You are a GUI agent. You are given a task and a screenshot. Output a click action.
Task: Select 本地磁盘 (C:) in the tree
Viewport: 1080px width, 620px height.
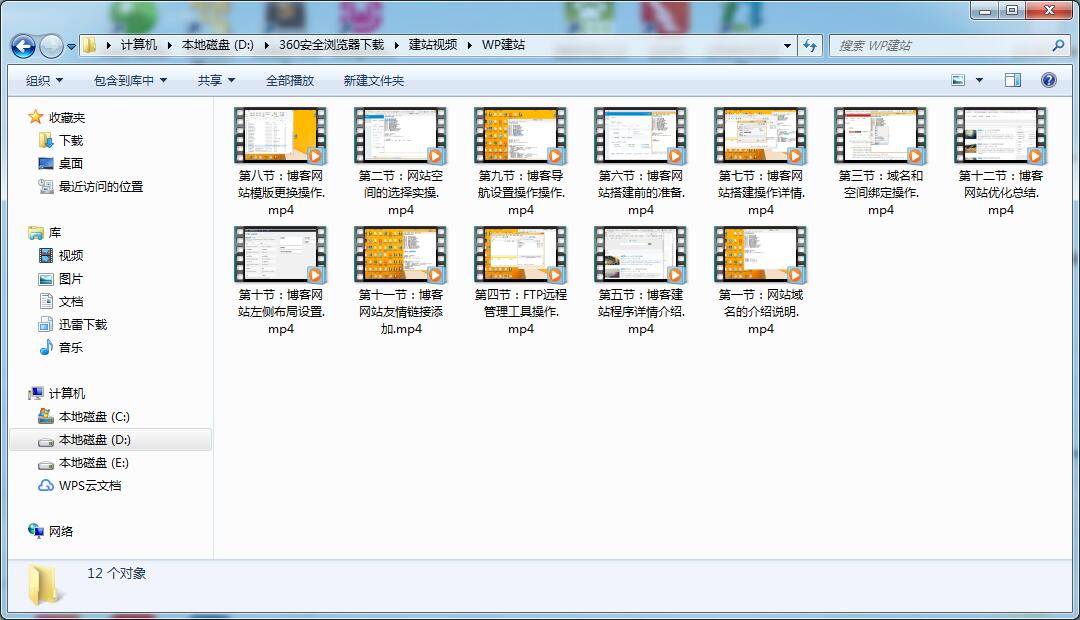point(94,417)
